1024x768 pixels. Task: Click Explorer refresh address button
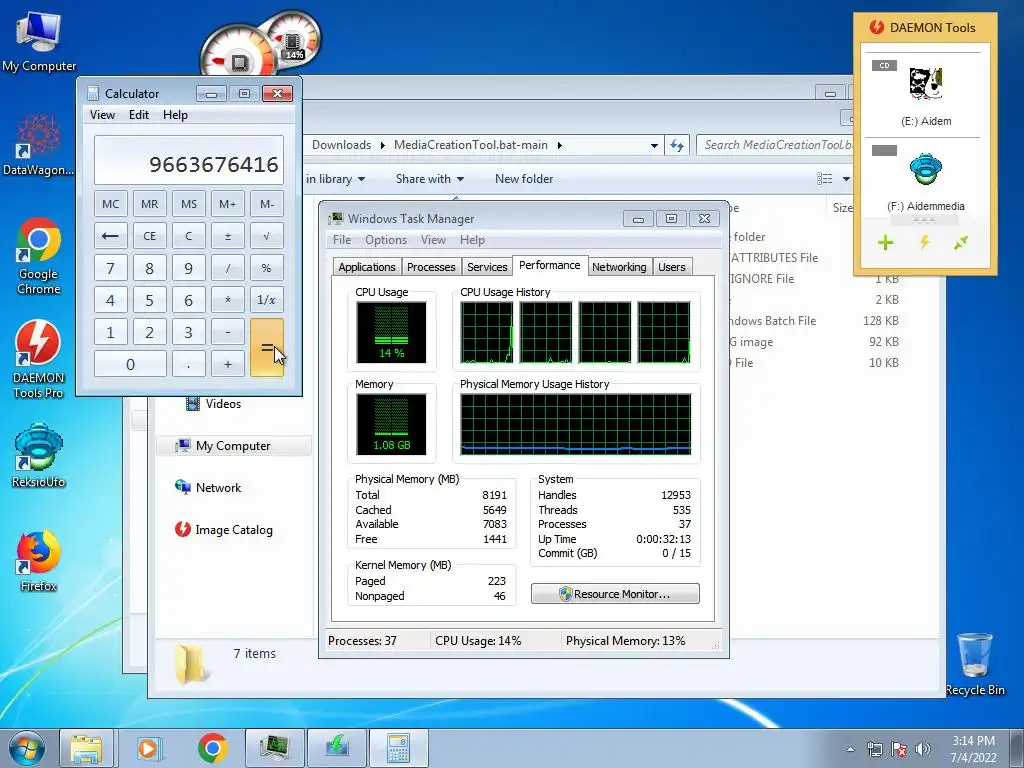pos(677,146)
